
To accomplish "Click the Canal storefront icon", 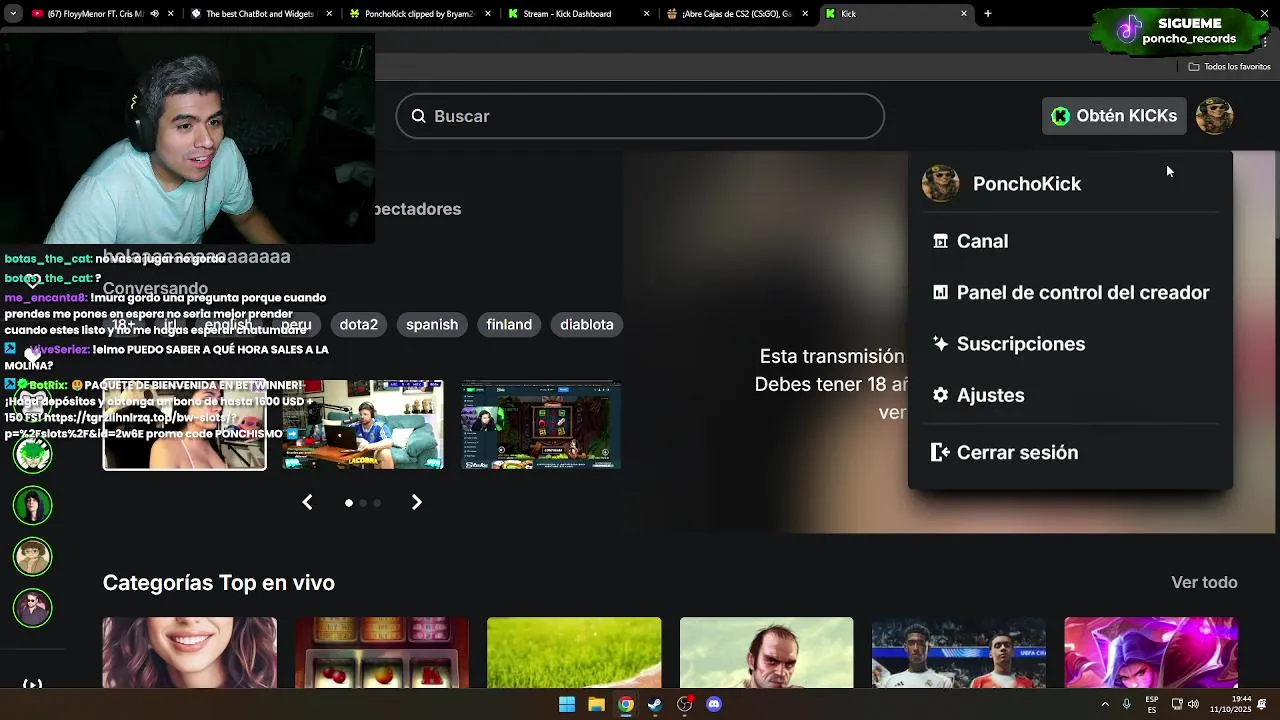I will click(x=940, y=241).
